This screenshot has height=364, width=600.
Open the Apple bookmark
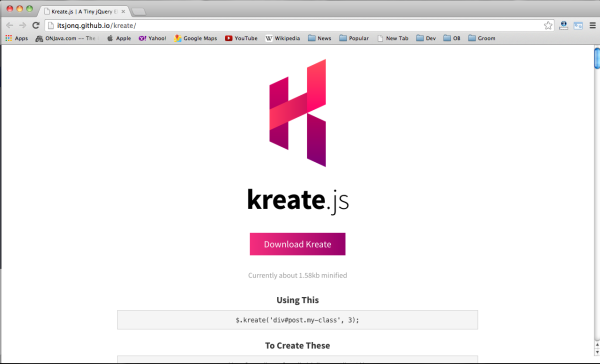click(x=119, y=38)
